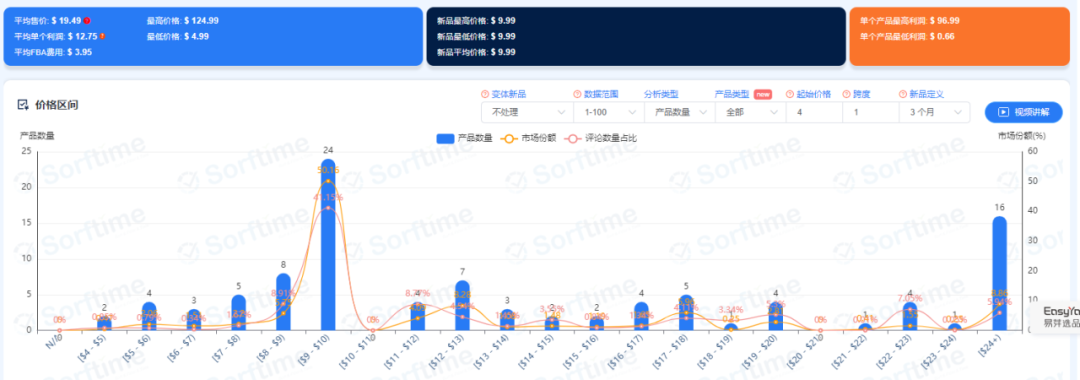Screen dimensions: 1080x380
Task: Click the 单个产品最低利润 $ 0.66 text
Action: pos(906,36)
